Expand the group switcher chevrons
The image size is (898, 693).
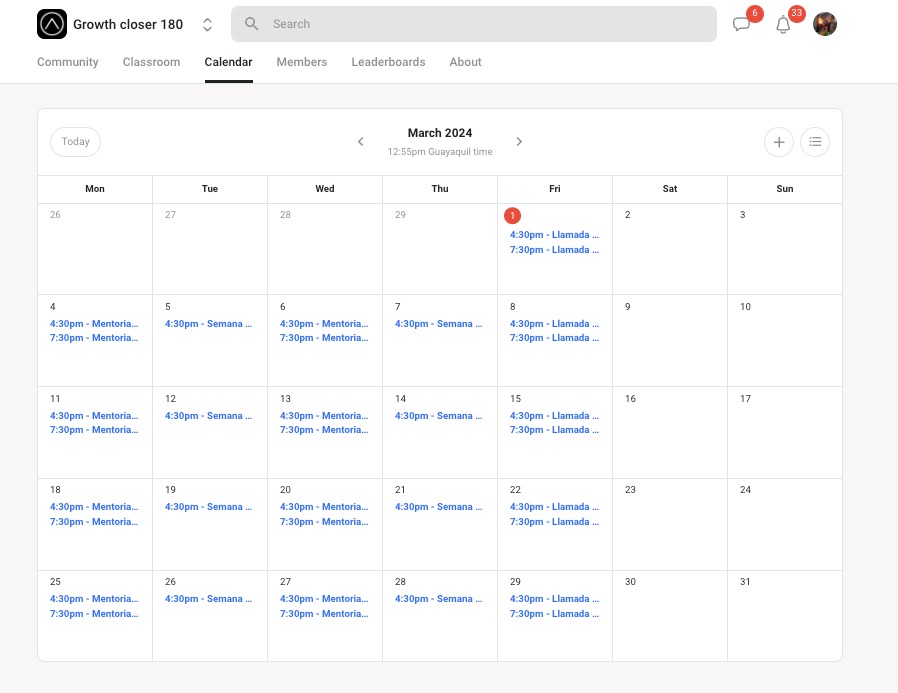coord(207,25)
